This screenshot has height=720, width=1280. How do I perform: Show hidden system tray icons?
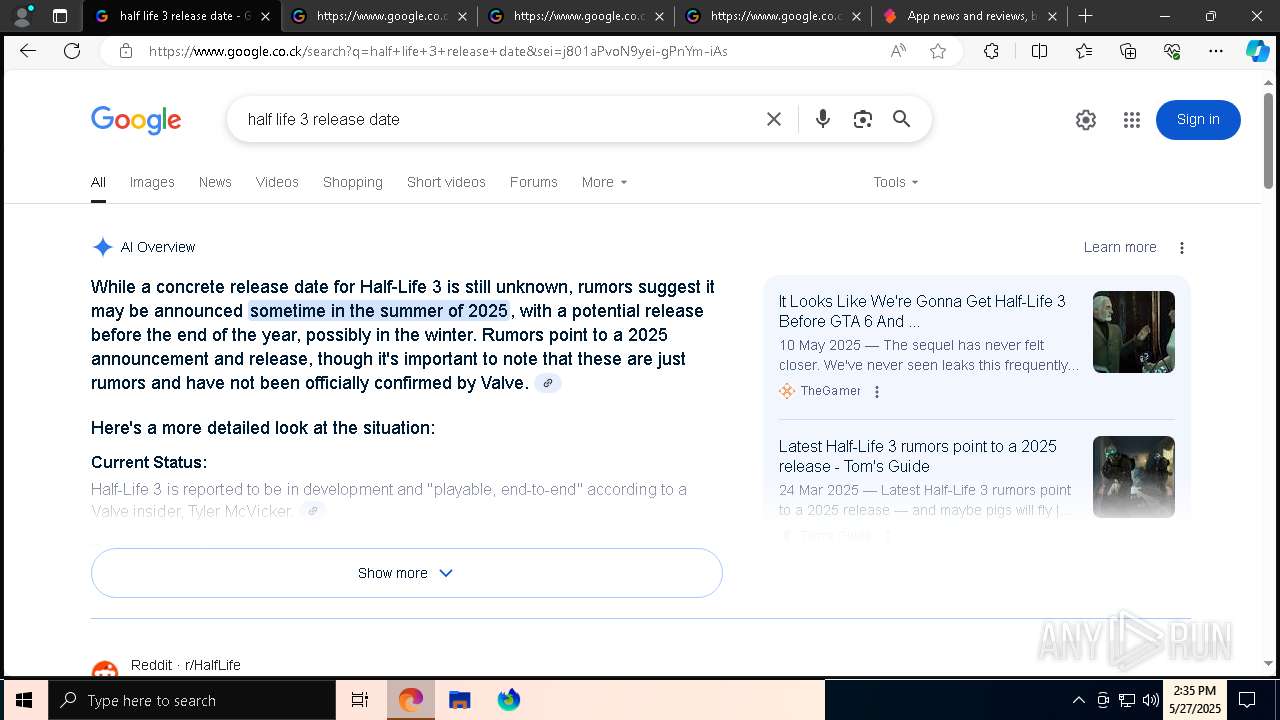[x=1078, y=700]
